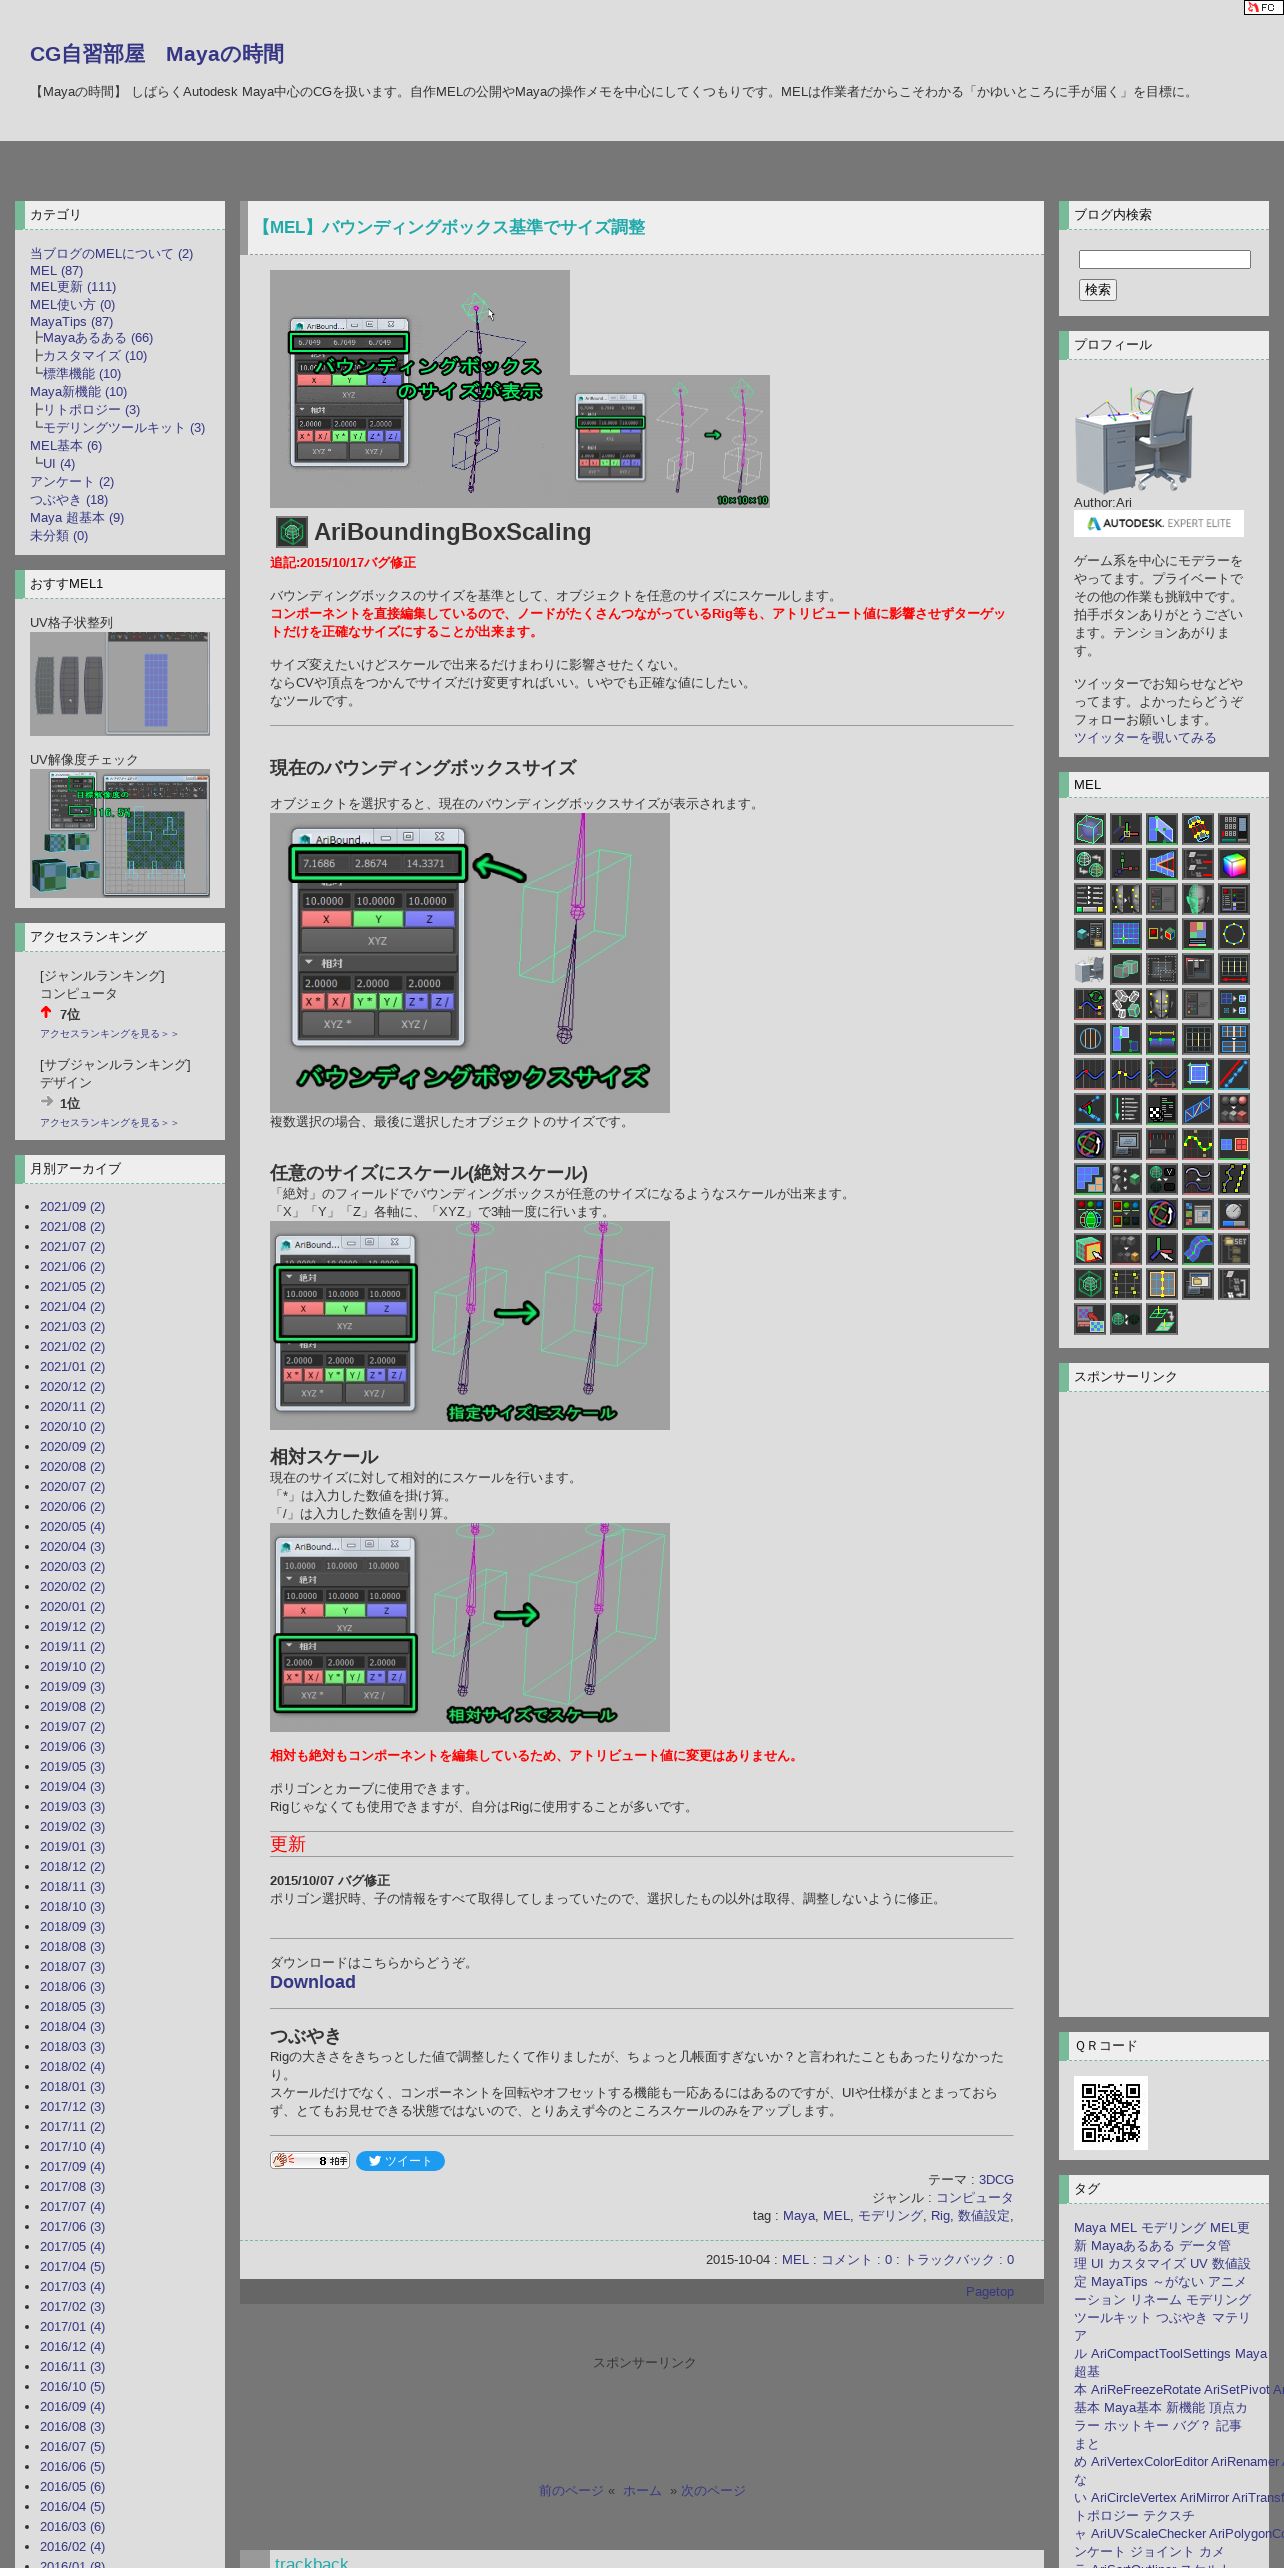Click the wireframe cube MEL icon in first row
Viewport: 1284px width, 2568px height.
pyautogui.click(x=1090, y=829)
